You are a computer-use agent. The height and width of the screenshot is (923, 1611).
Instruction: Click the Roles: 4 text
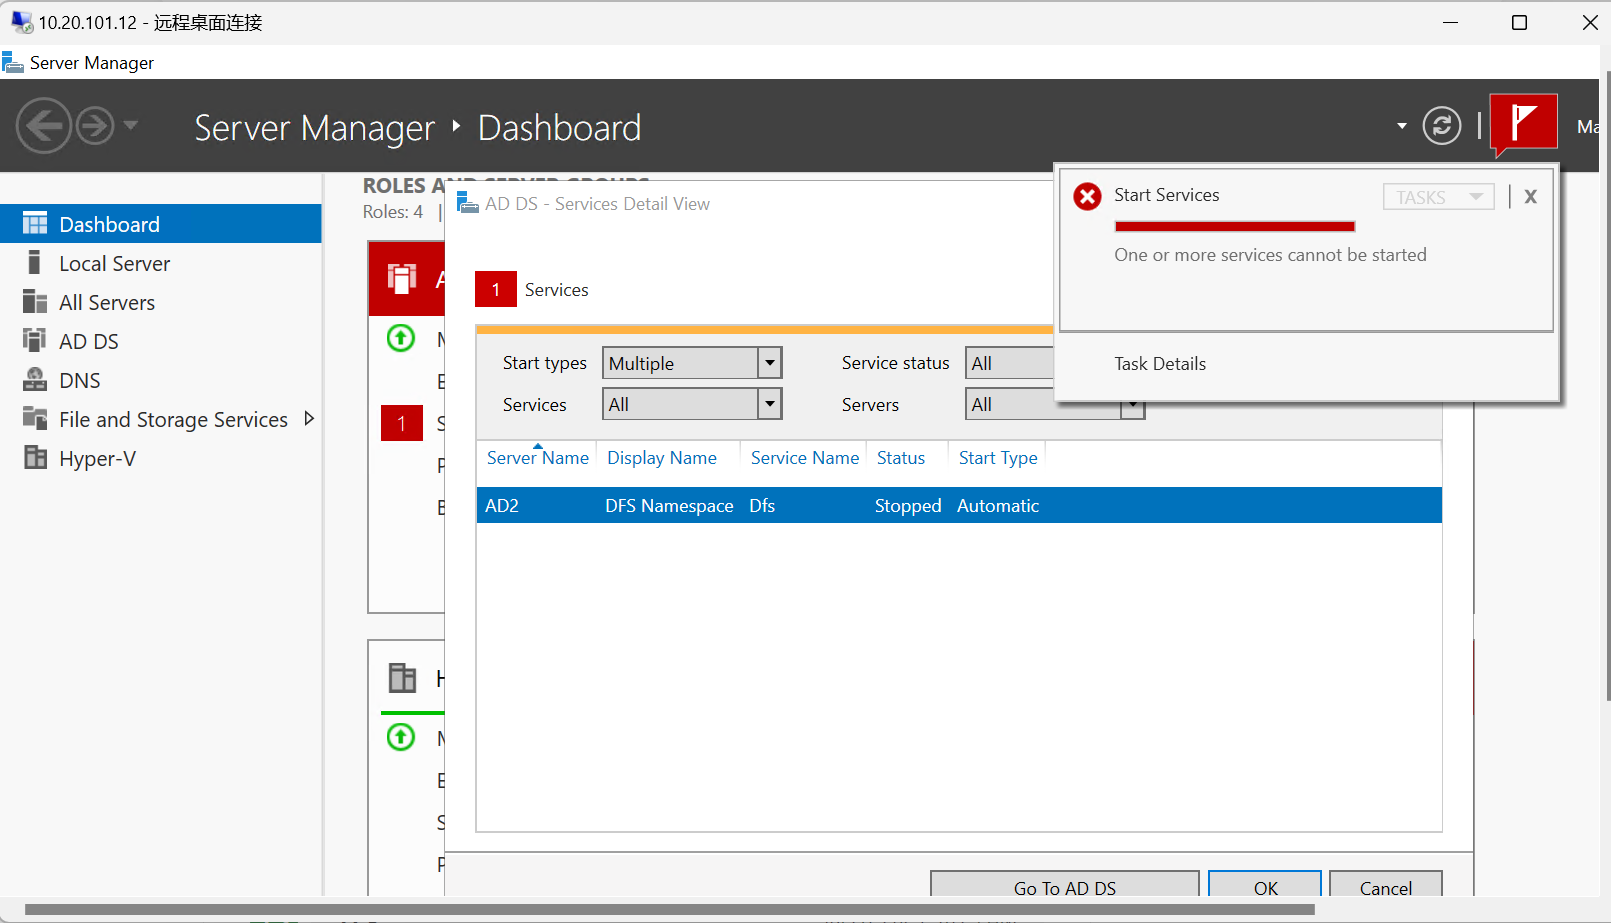(x=393, y=212)
